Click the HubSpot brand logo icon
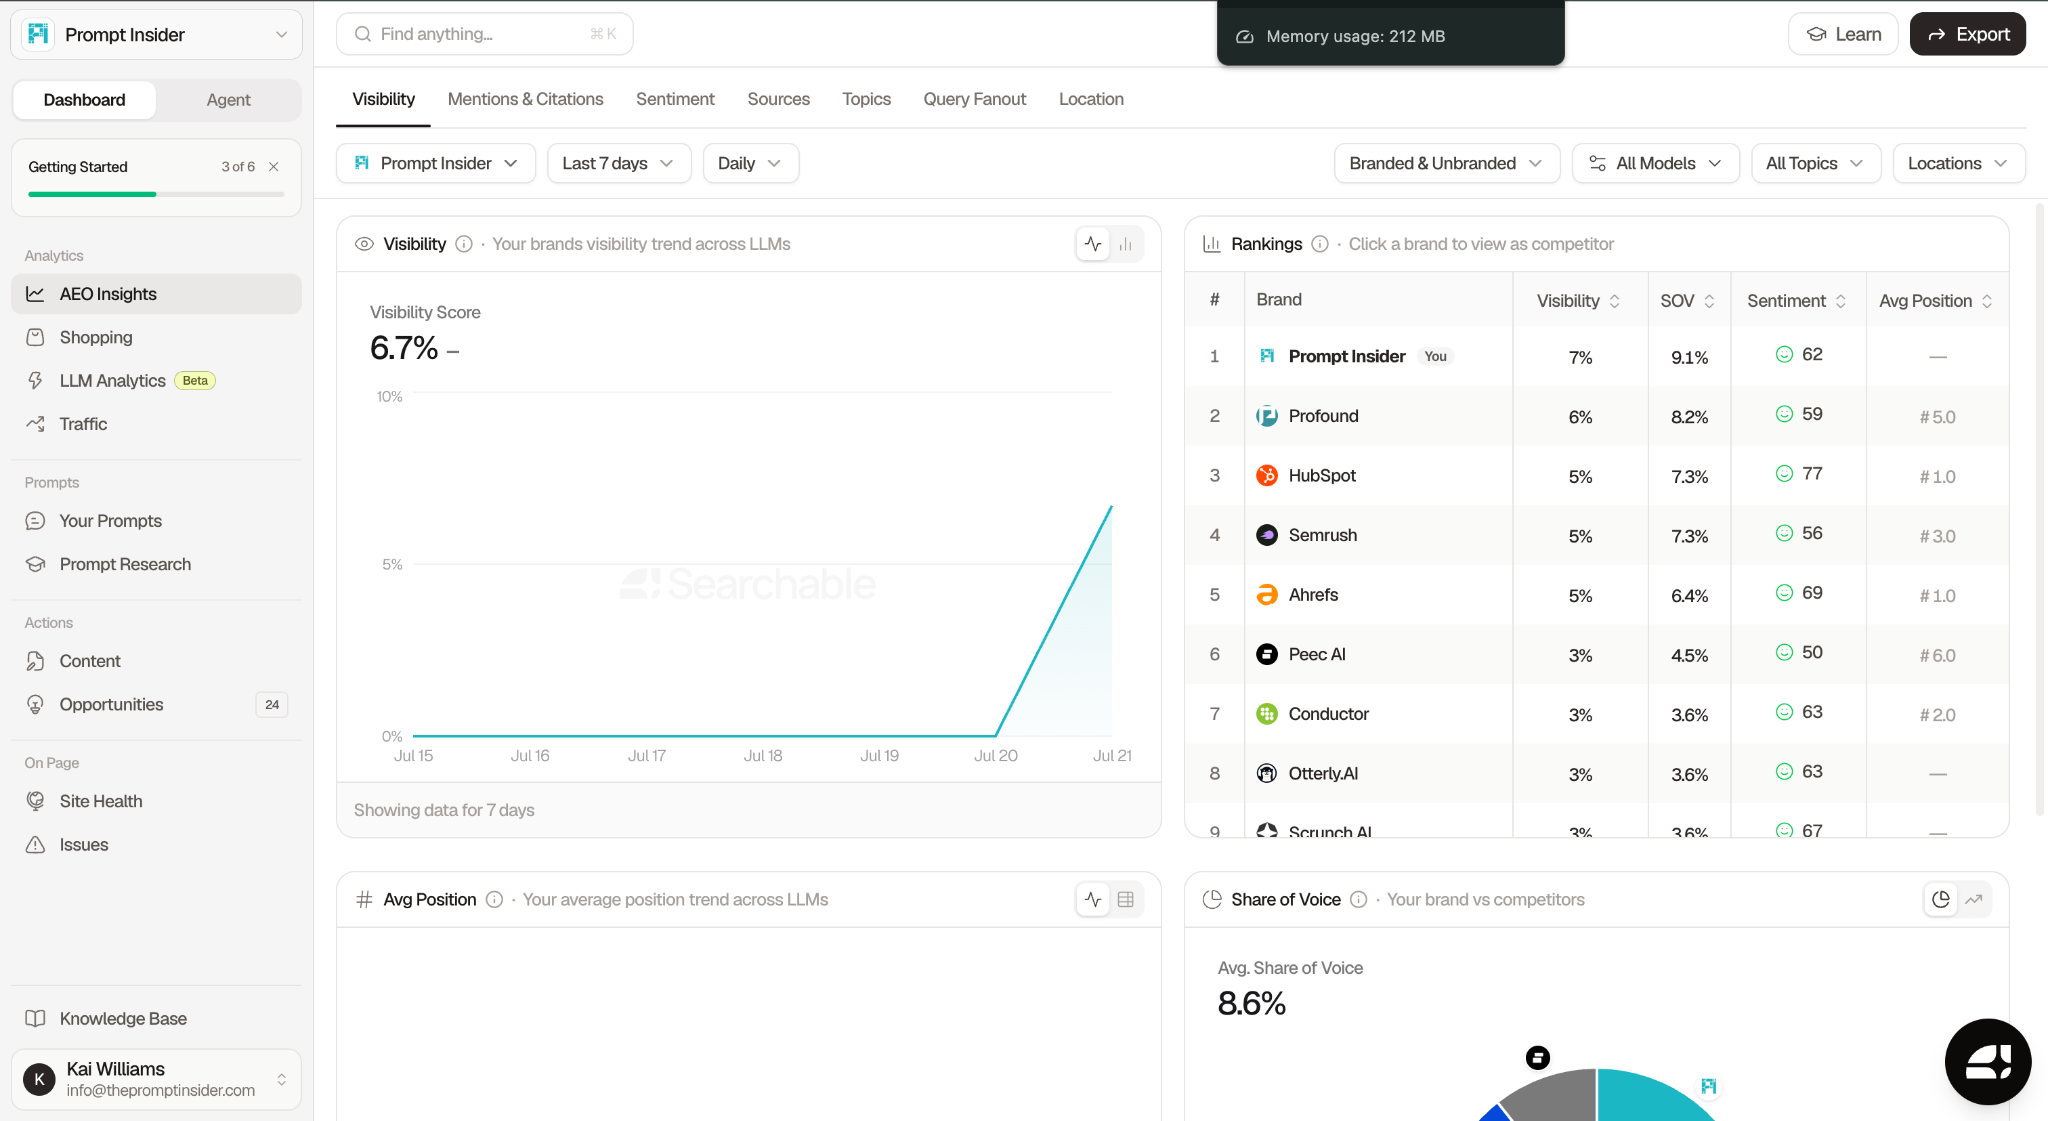This screenshot has width=2048, height=1121. [x=1267, y=475]
